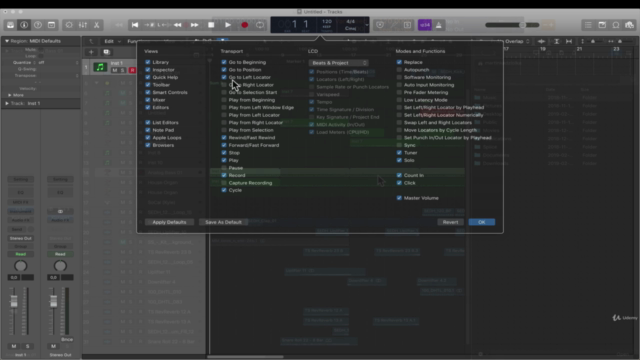Click the Fast Forward transport button

point(195,25)
